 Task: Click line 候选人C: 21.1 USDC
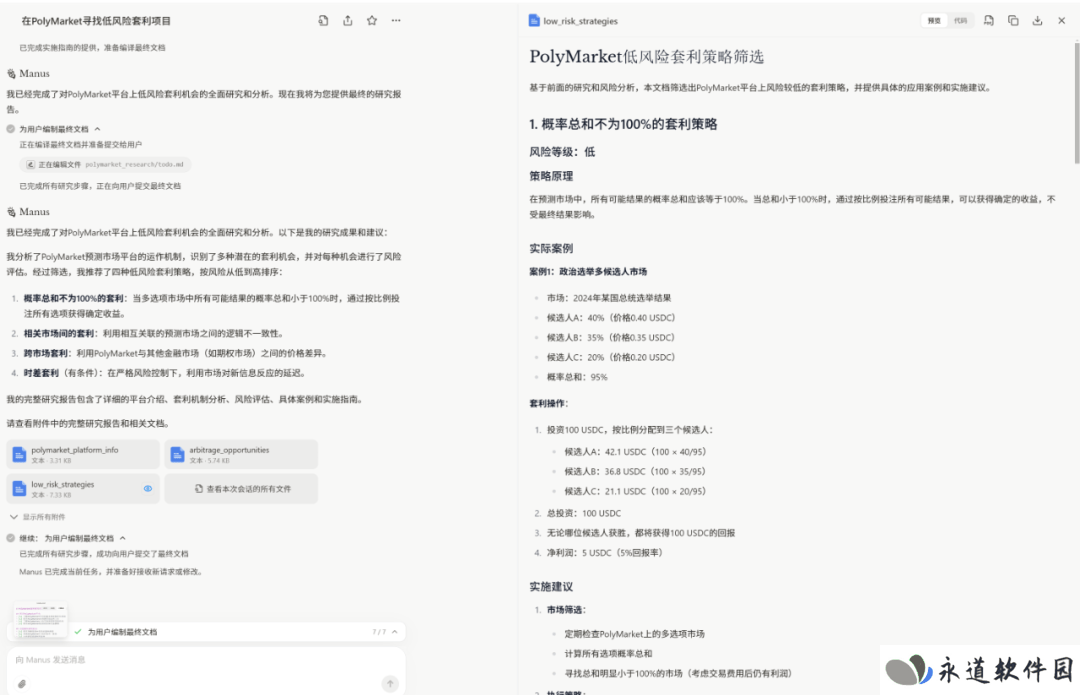(635, 491)
